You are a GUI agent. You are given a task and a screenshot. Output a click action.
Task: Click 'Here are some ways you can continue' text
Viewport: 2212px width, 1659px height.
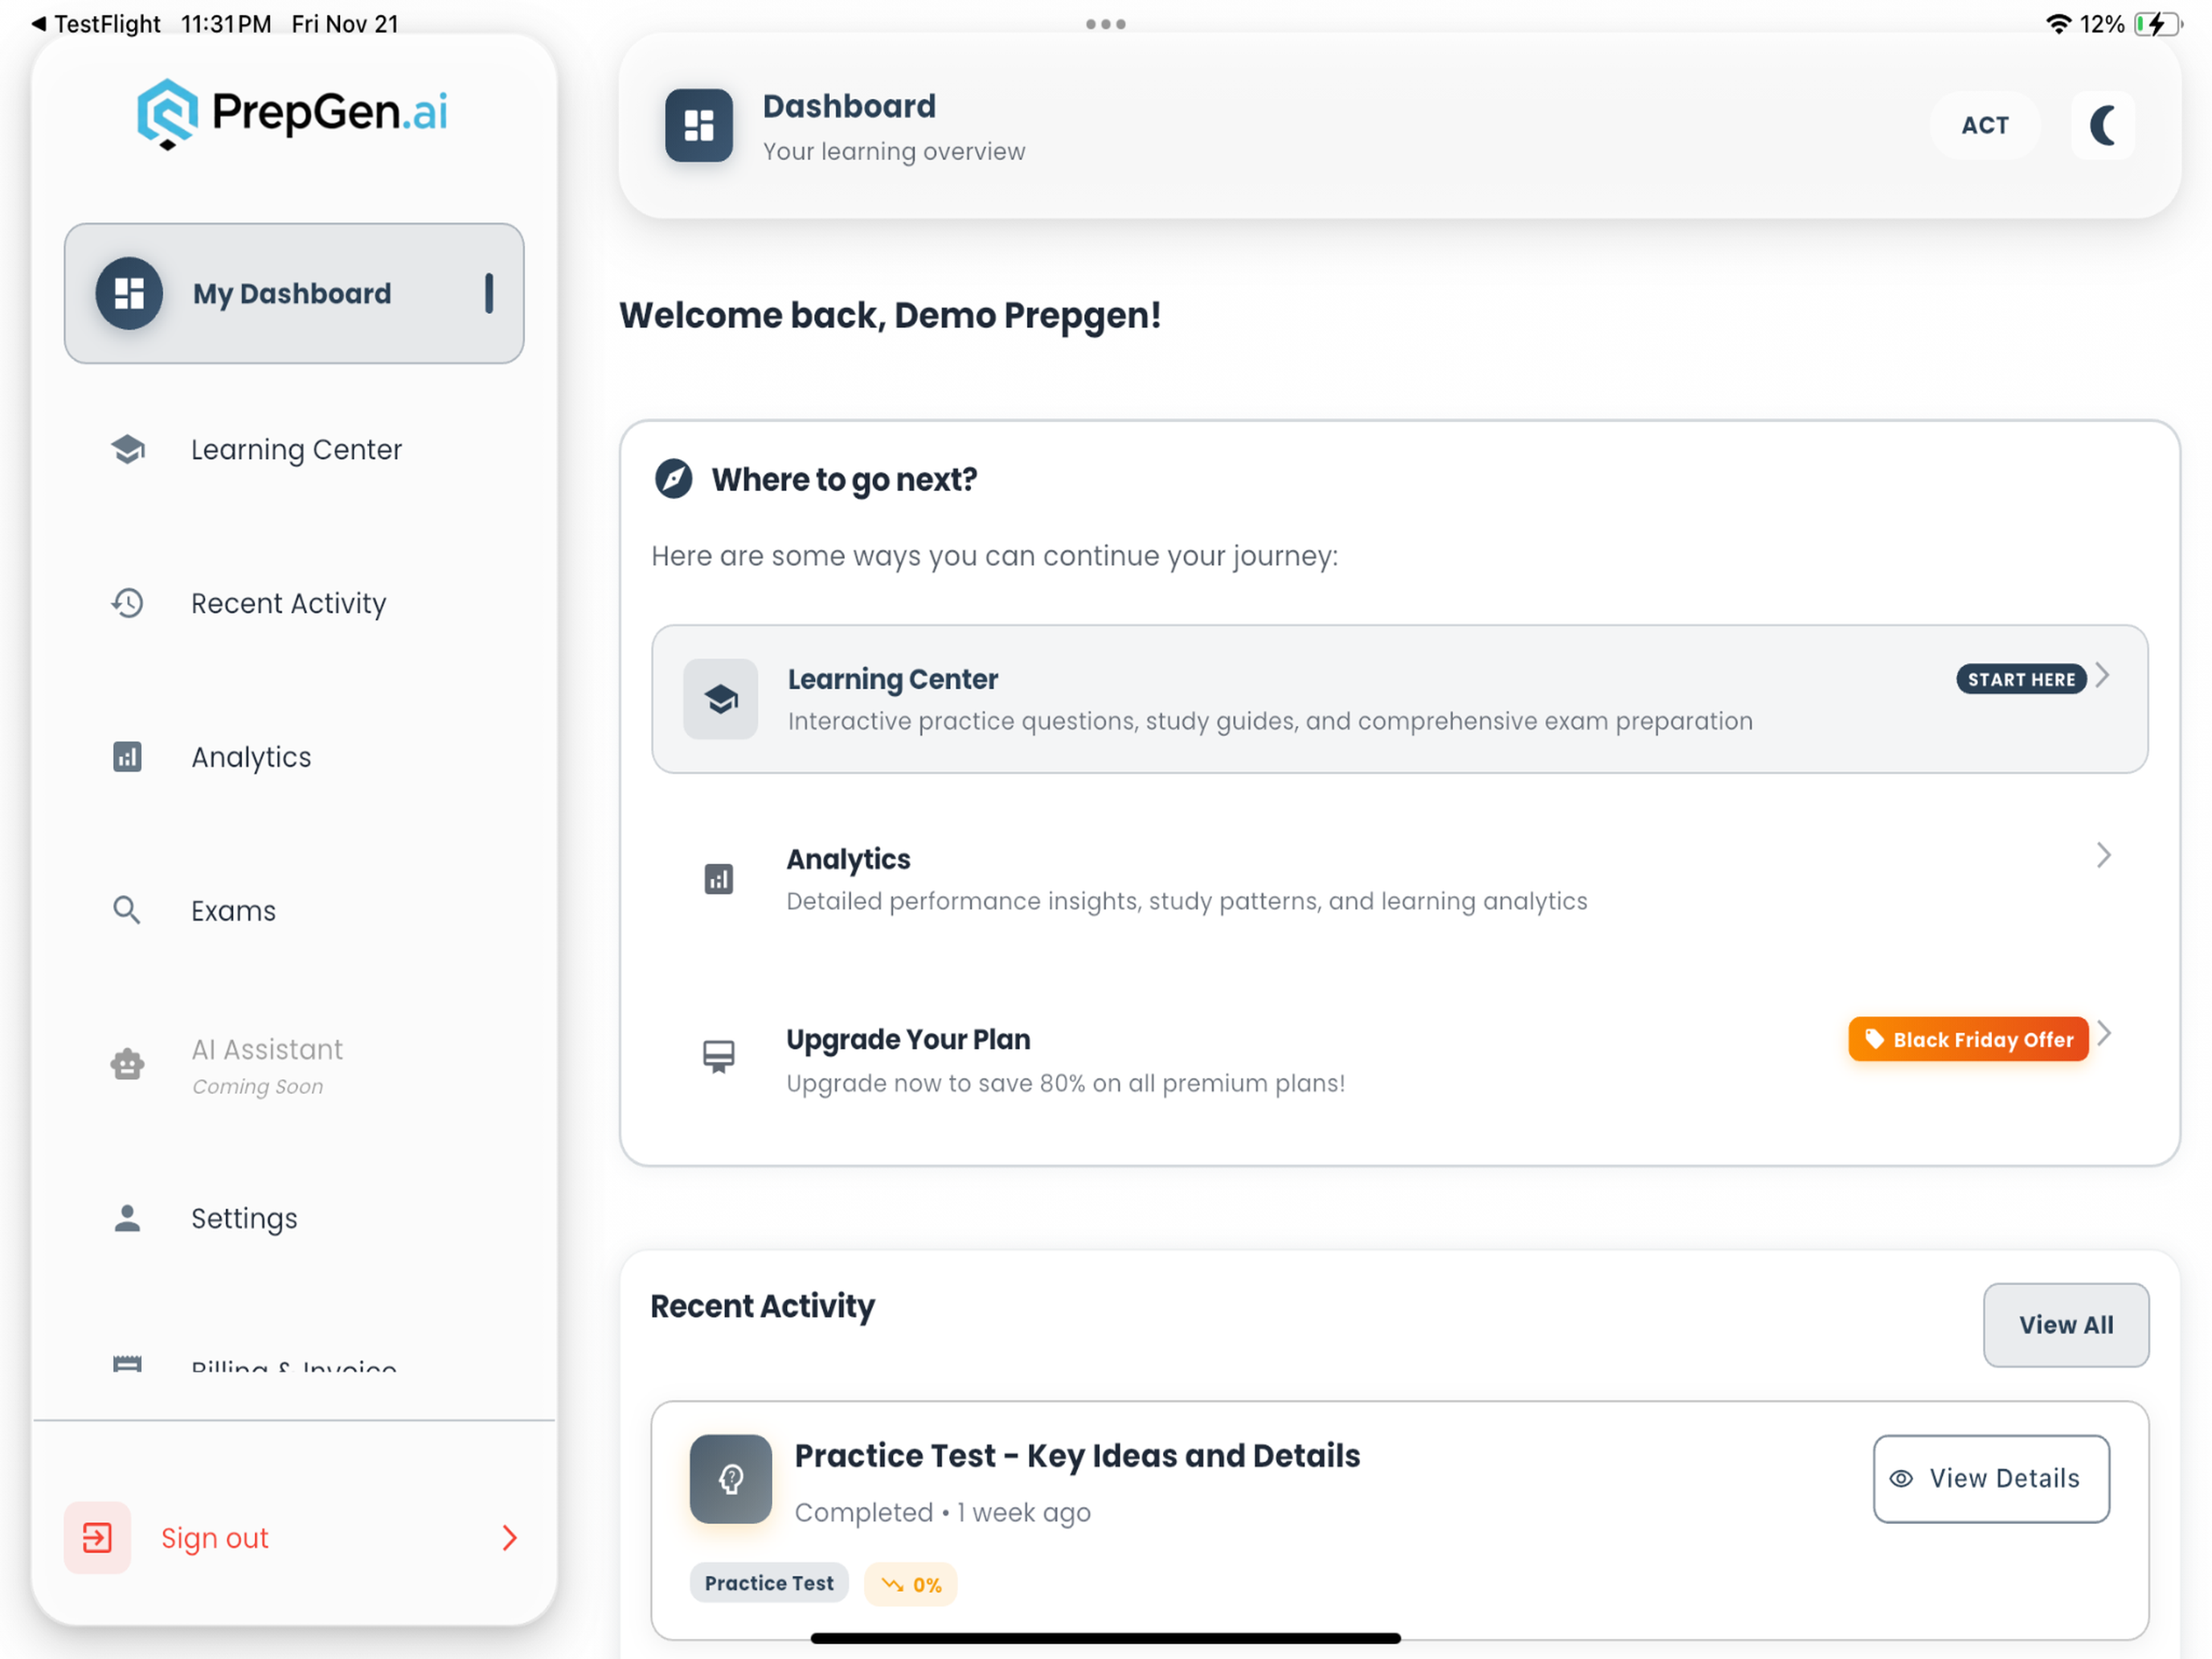tap(994, 556)
